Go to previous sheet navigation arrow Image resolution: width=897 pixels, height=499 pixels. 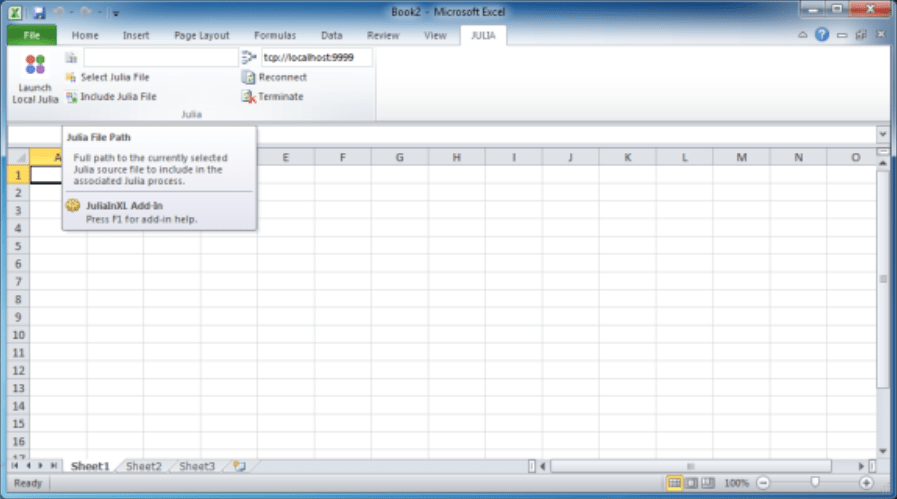27,466
